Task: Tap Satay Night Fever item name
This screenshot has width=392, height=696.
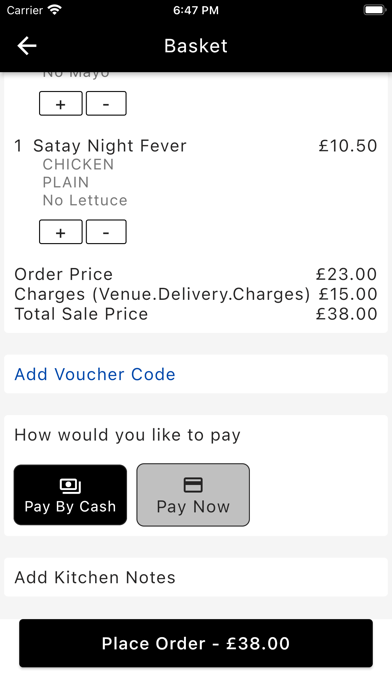Action: coord(110,146)
